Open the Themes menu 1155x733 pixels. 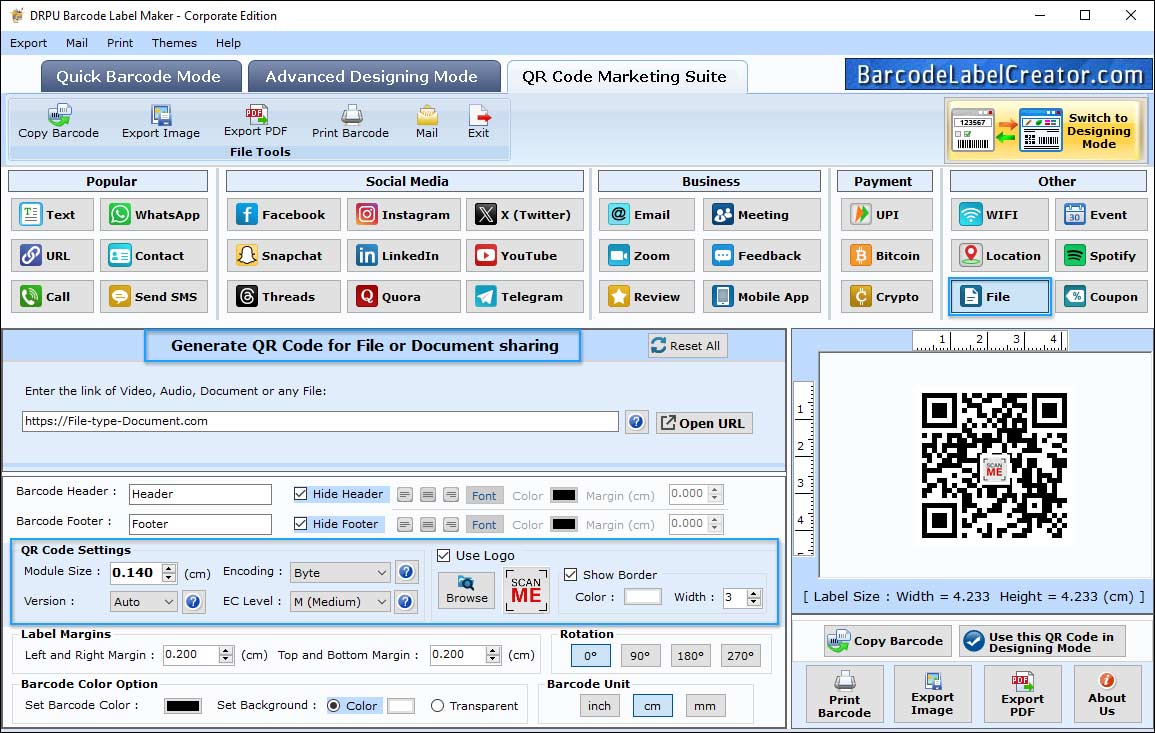coord(174,43)
